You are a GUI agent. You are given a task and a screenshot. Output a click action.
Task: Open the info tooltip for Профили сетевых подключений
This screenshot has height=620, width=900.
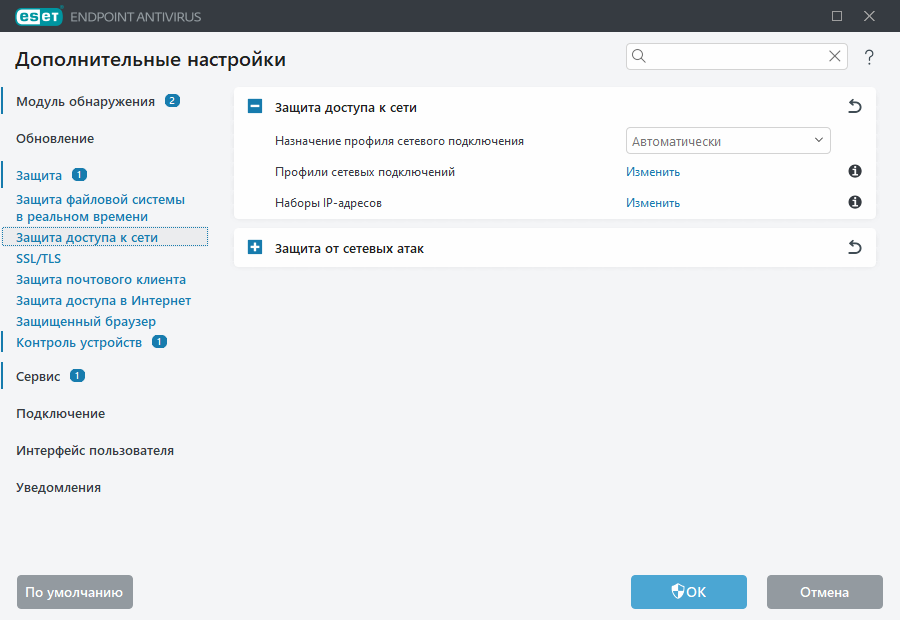click(x=854, y=171)
